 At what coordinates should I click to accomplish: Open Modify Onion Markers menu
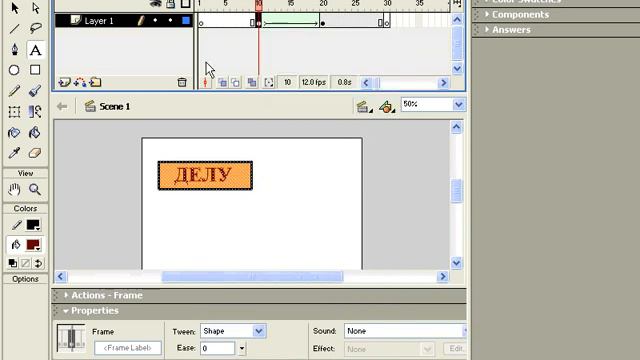point(269,83)
